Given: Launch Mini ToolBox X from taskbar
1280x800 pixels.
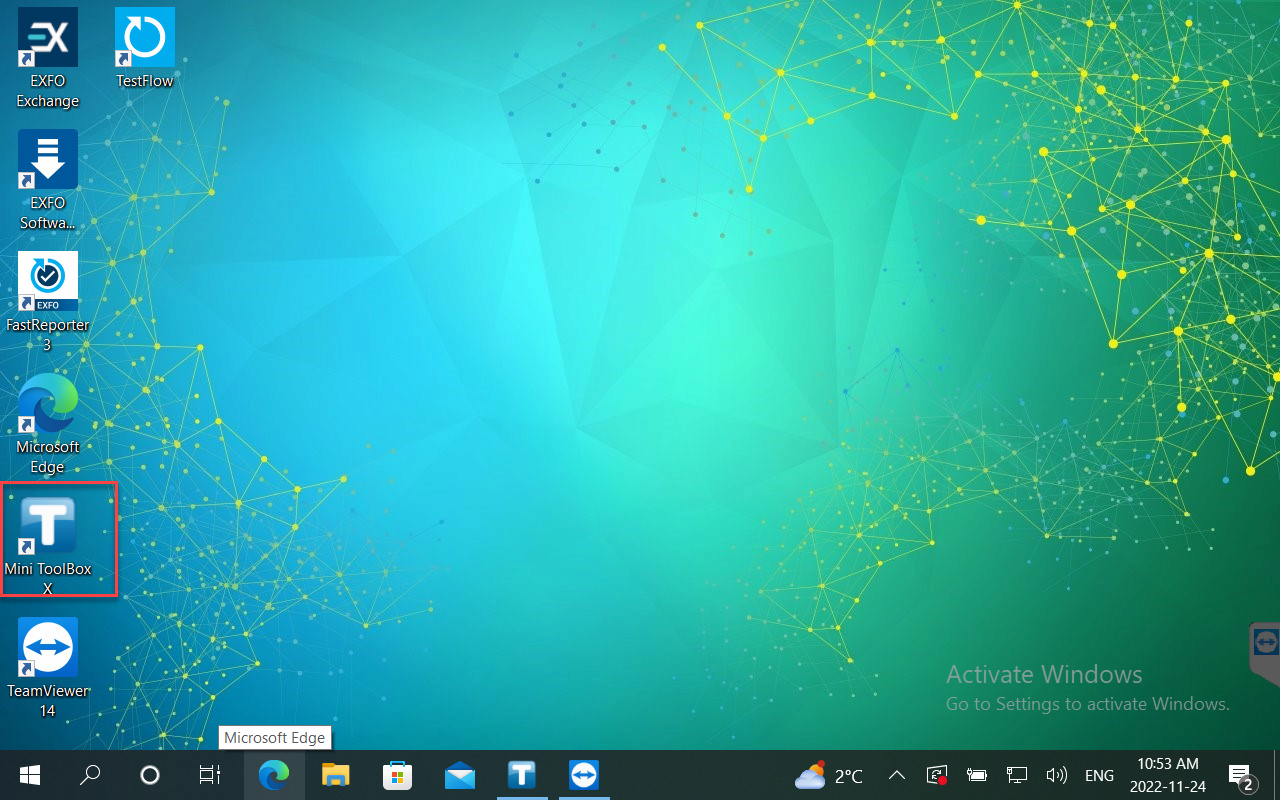Looking at the screenshot, I should pos(522,775).
